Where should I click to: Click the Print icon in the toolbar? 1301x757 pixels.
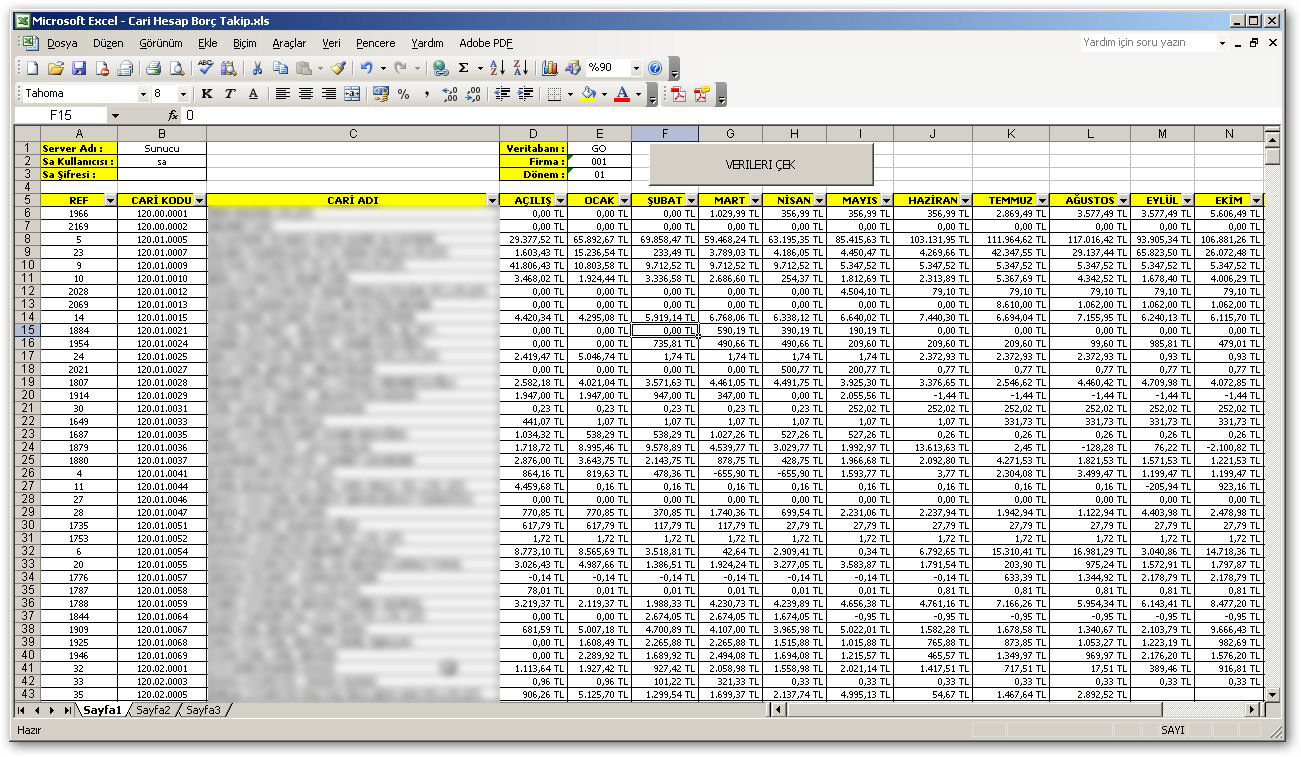(x=153, y=68)
